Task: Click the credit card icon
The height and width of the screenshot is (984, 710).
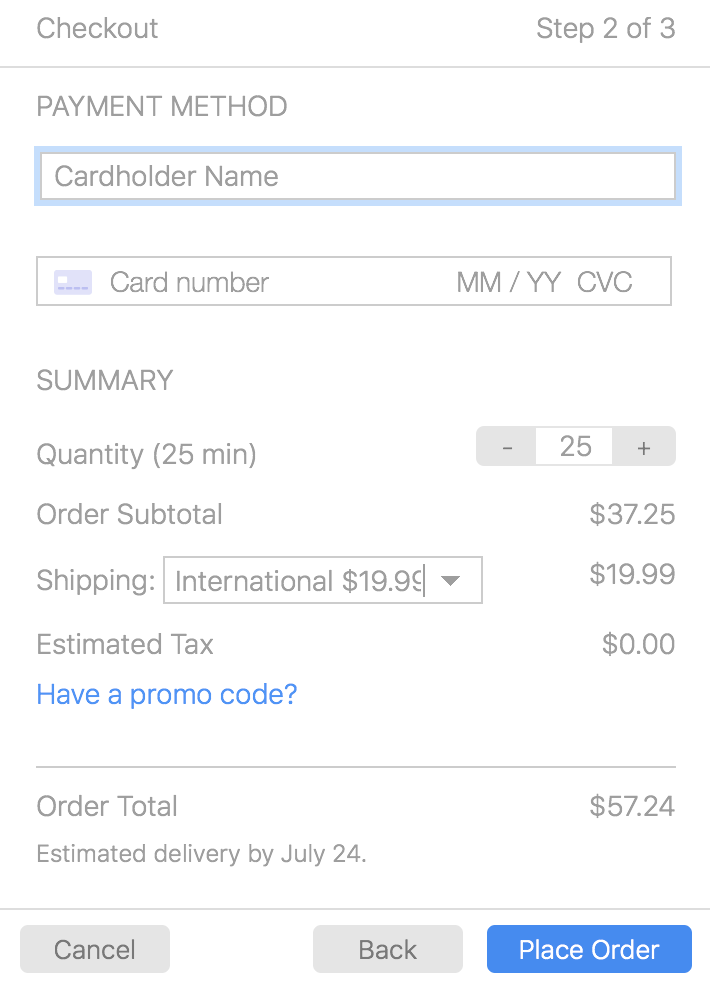Action: (x=73, y=282)
